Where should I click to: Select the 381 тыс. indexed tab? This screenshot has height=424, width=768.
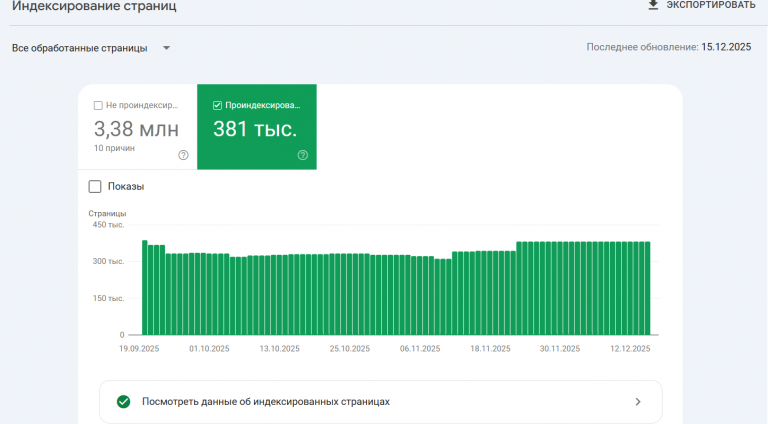(255, 129)
